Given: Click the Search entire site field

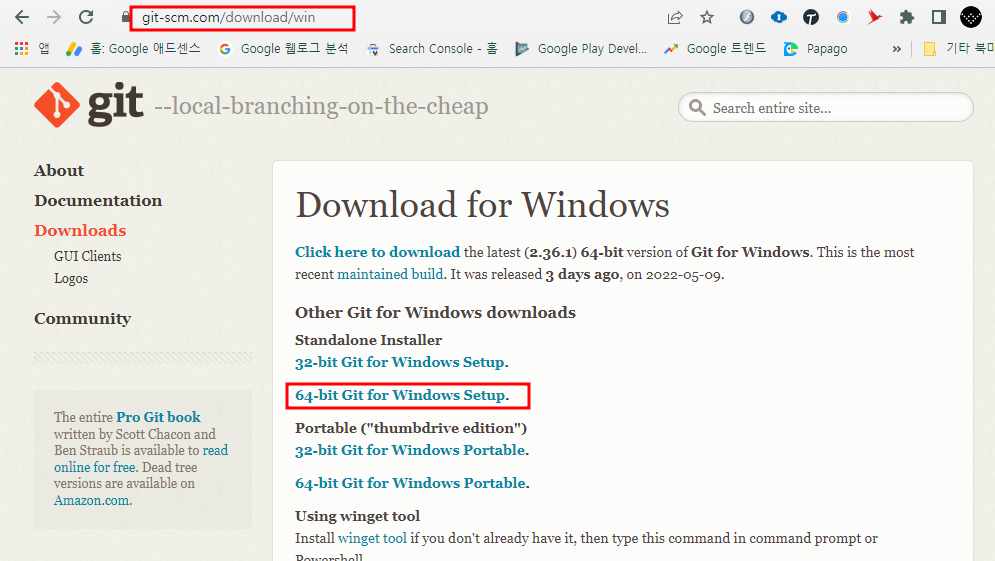Looking at the screenshot, I should click(826, 108).
